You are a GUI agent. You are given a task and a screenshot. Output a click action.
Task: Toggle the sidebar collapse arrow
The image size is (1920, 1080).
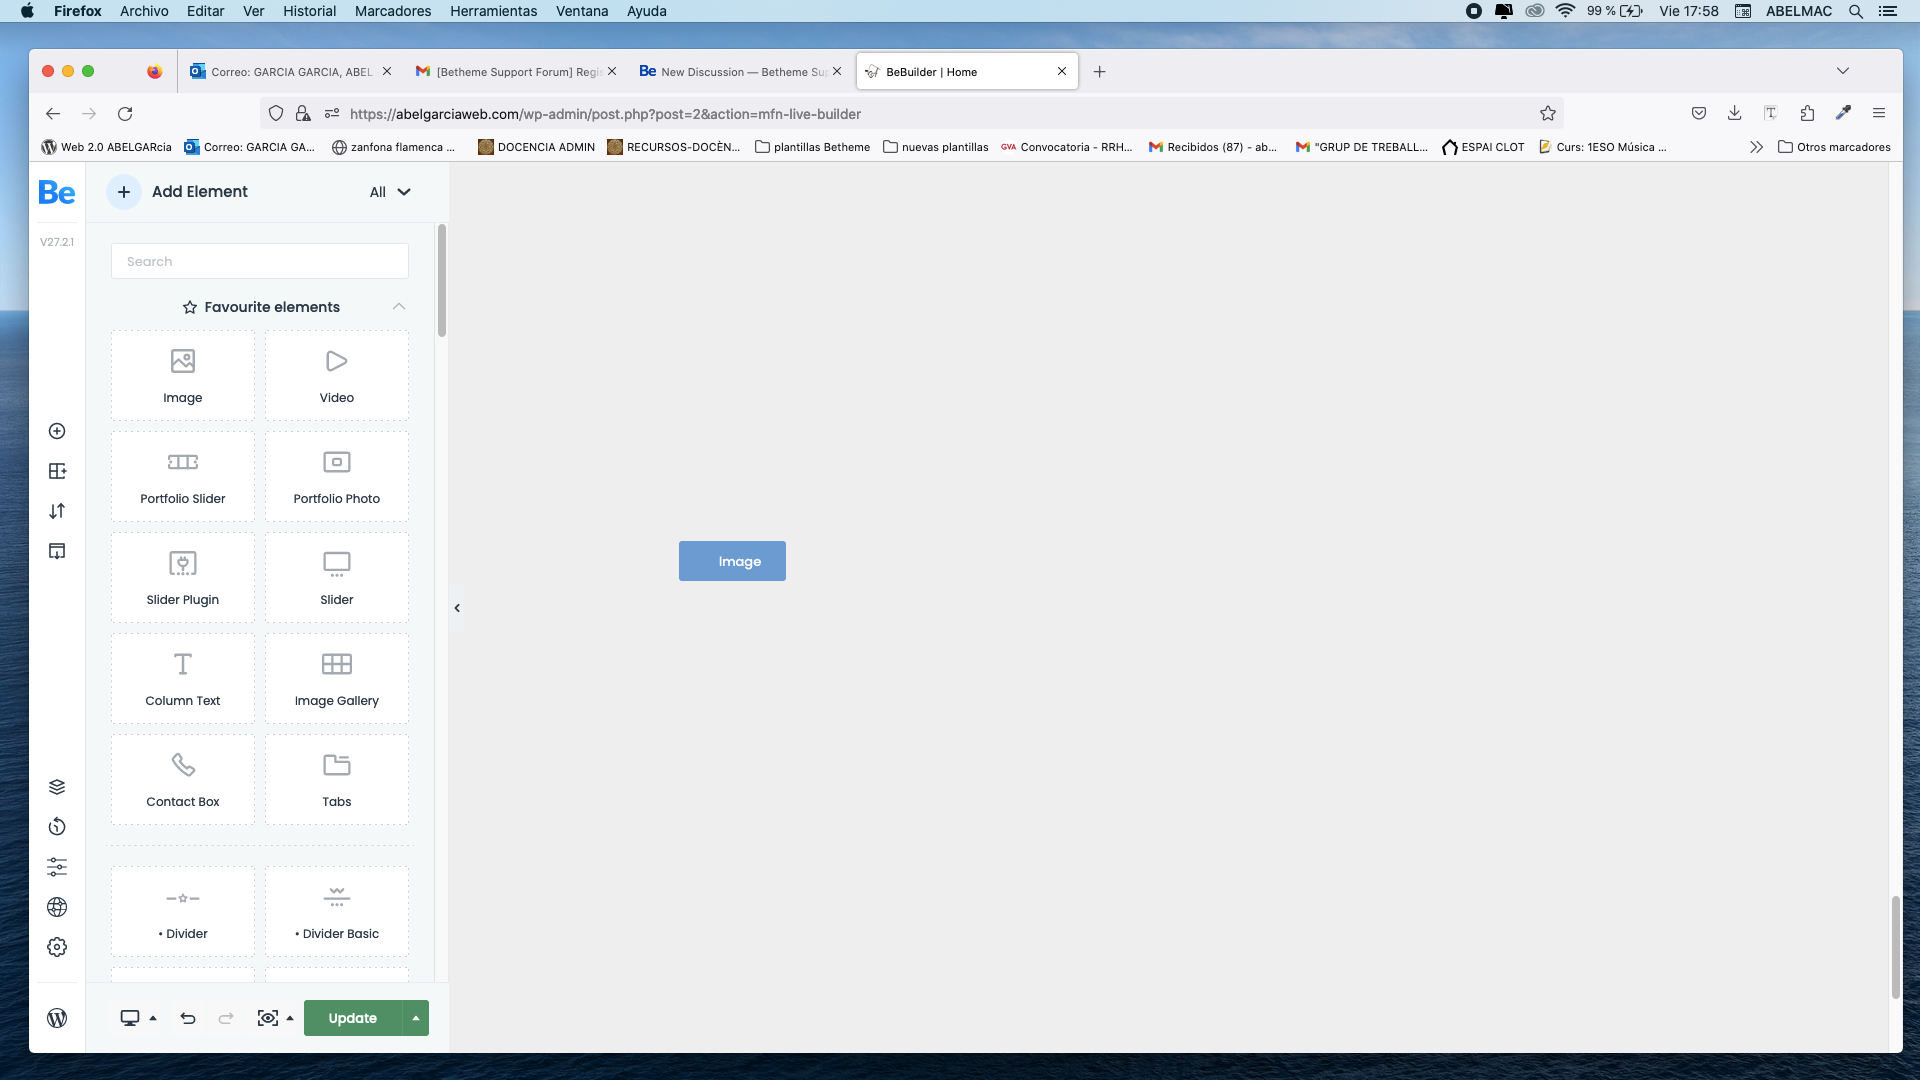pyautogui.click(x=456, y=608)
